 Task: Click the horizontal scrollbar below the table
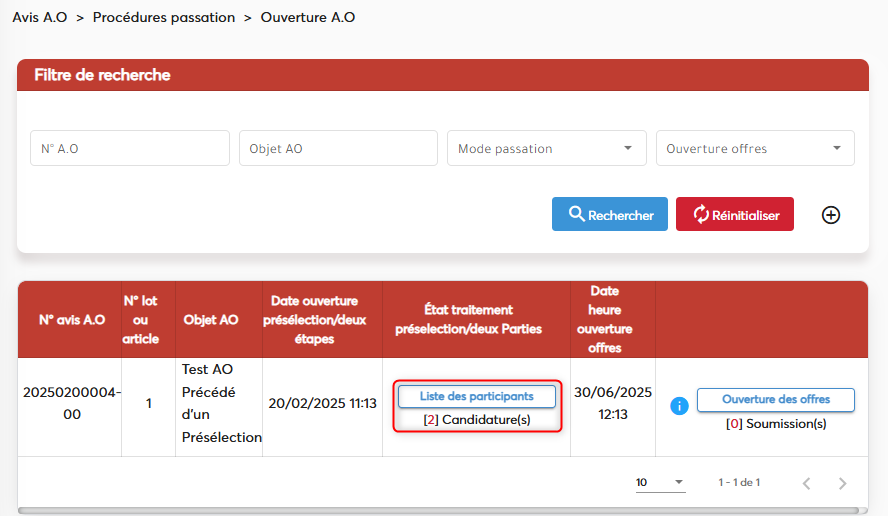pos(440,510)
